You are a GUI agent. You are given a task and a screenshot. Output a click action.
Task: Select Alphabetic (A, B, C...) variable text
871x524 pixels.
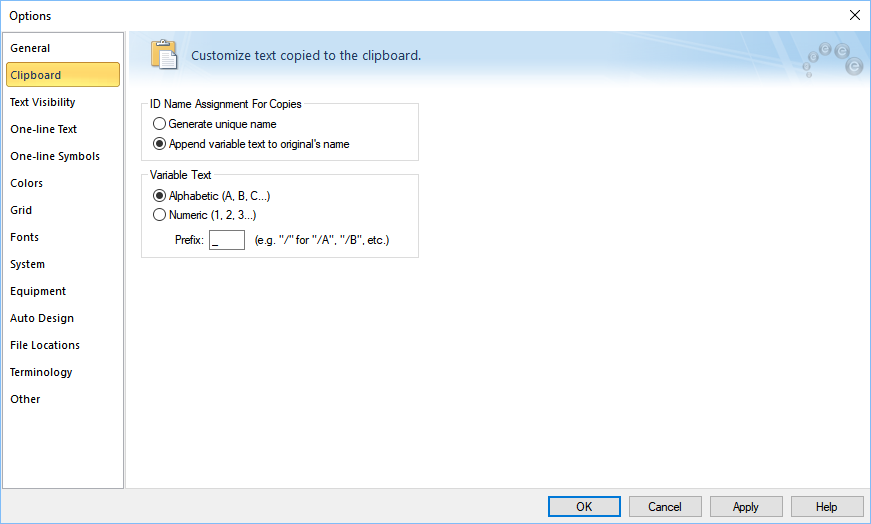point(159,196)
